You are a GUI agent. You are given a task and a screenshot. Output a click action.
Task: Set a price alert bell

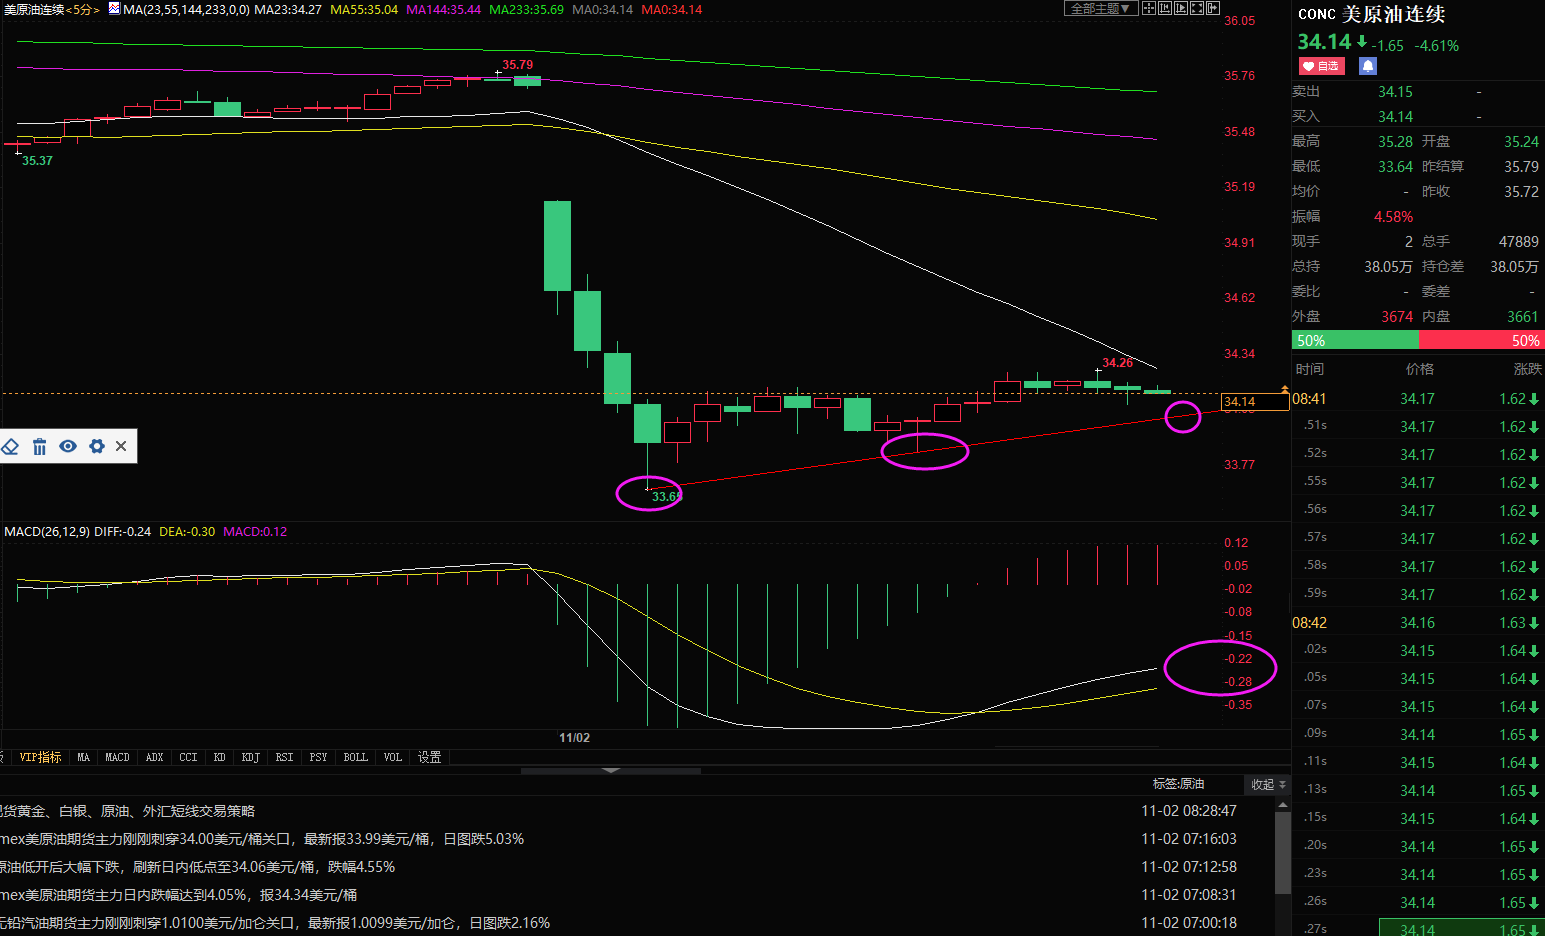(1368, 66)
